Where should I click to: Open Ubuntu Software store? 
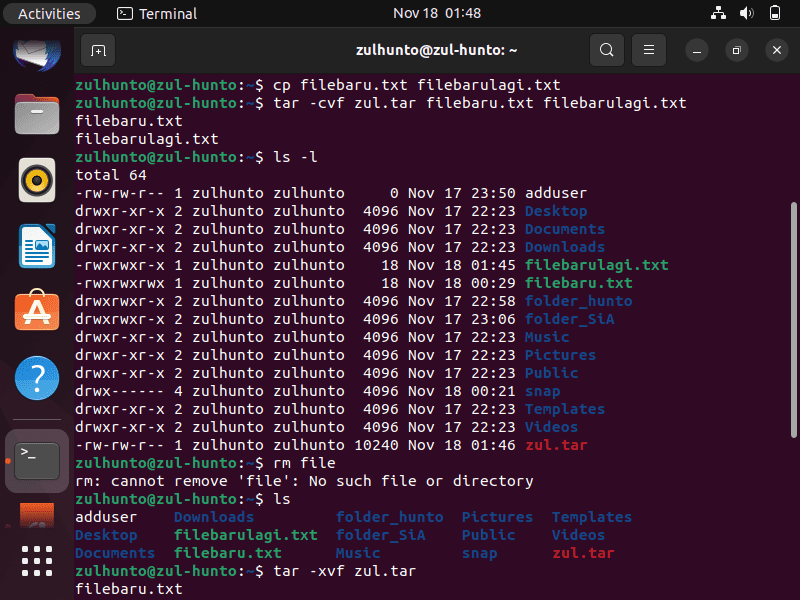pos(37,311)
